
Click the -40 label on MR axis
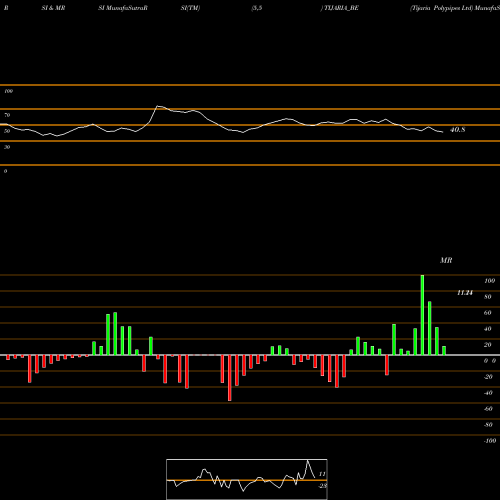[x=488, y=393]
